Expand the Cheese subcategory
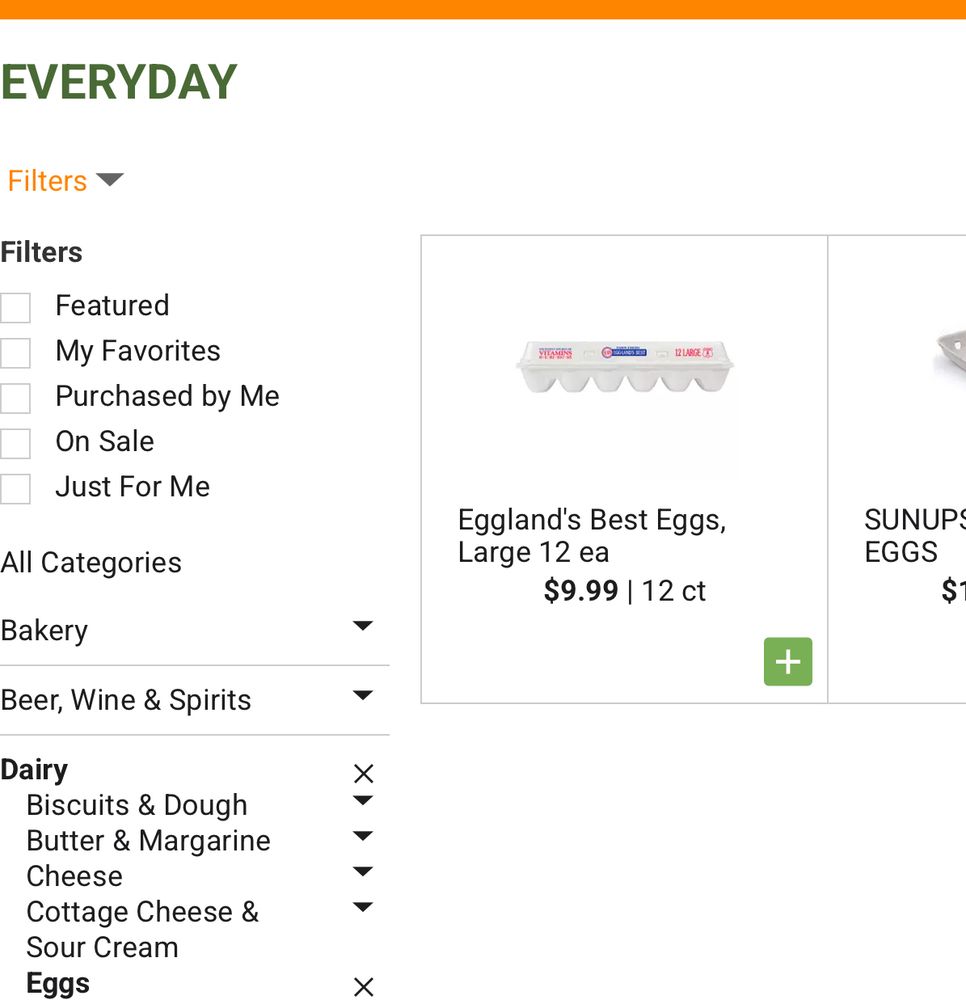Image resolution: width=966 pixels, height=1000 pixels. click(x=363, y=870)
